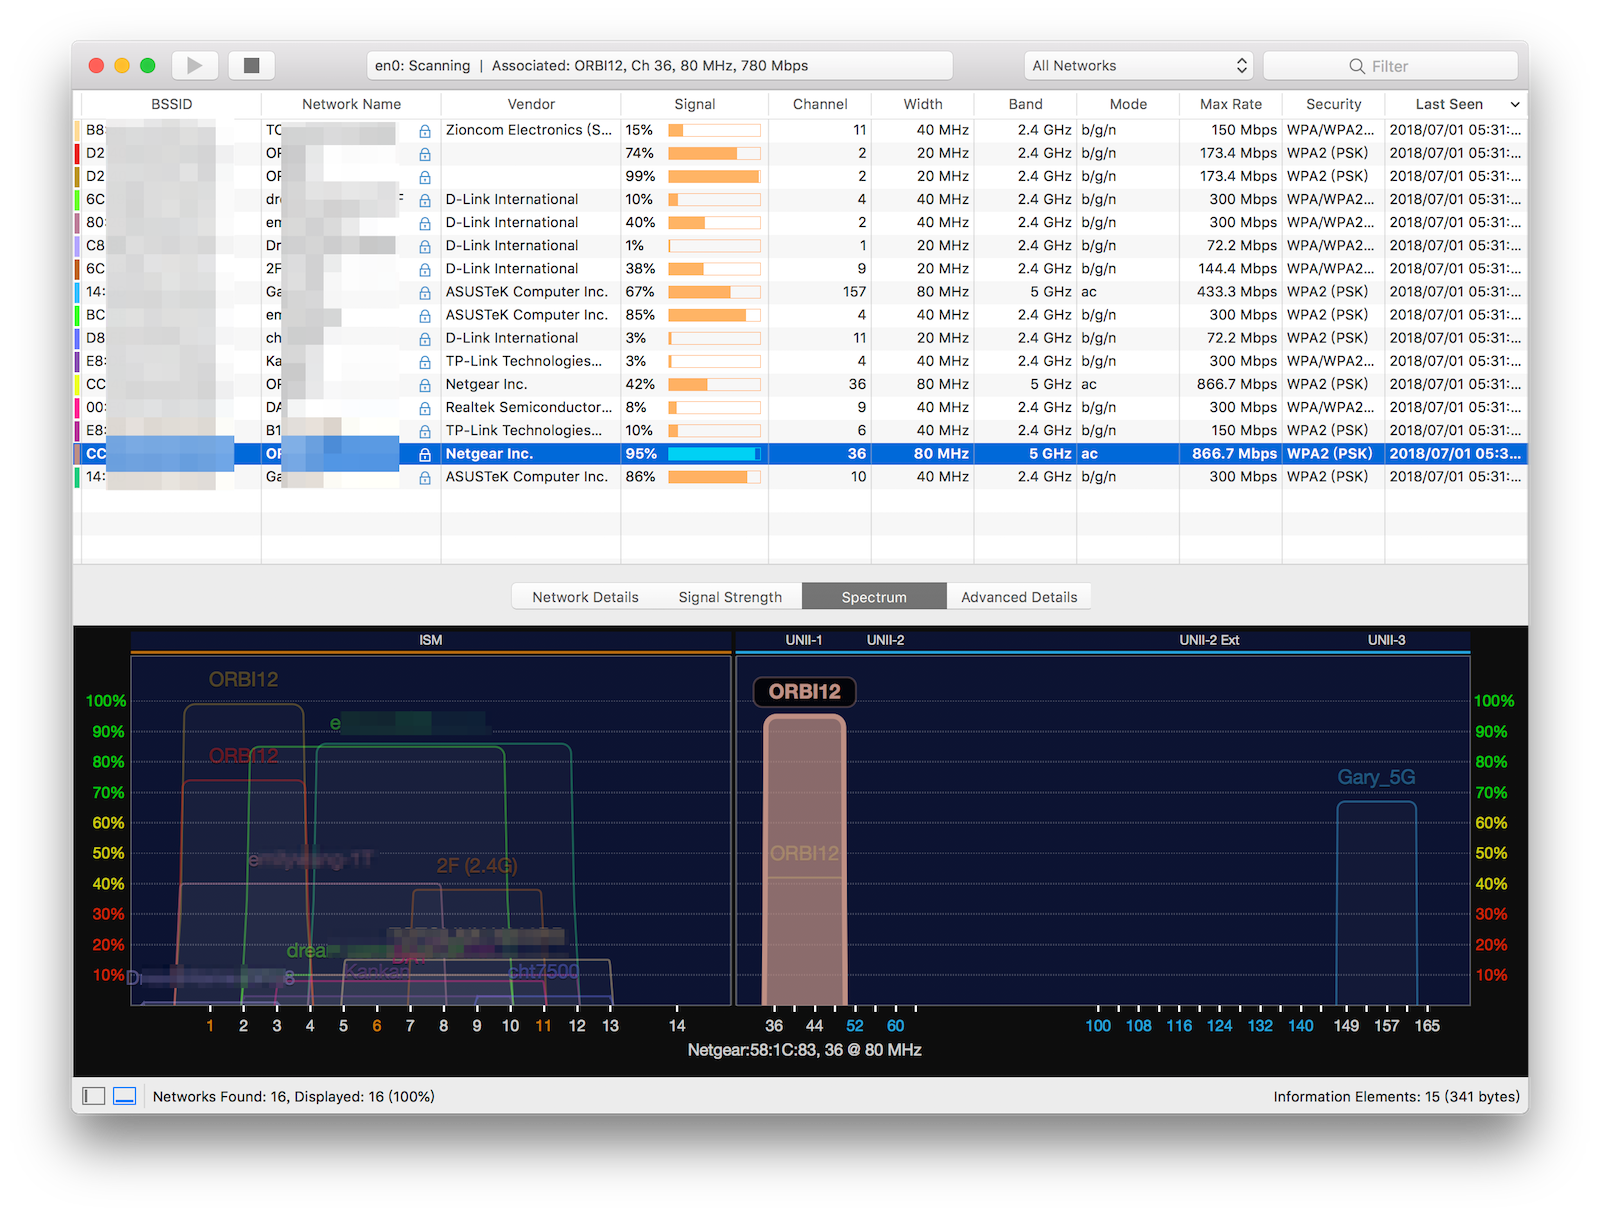Image resolution: width=1600 pixels, height=1216 pixels.
Task: Open the All Networks dropdown
Action: 1138,66
